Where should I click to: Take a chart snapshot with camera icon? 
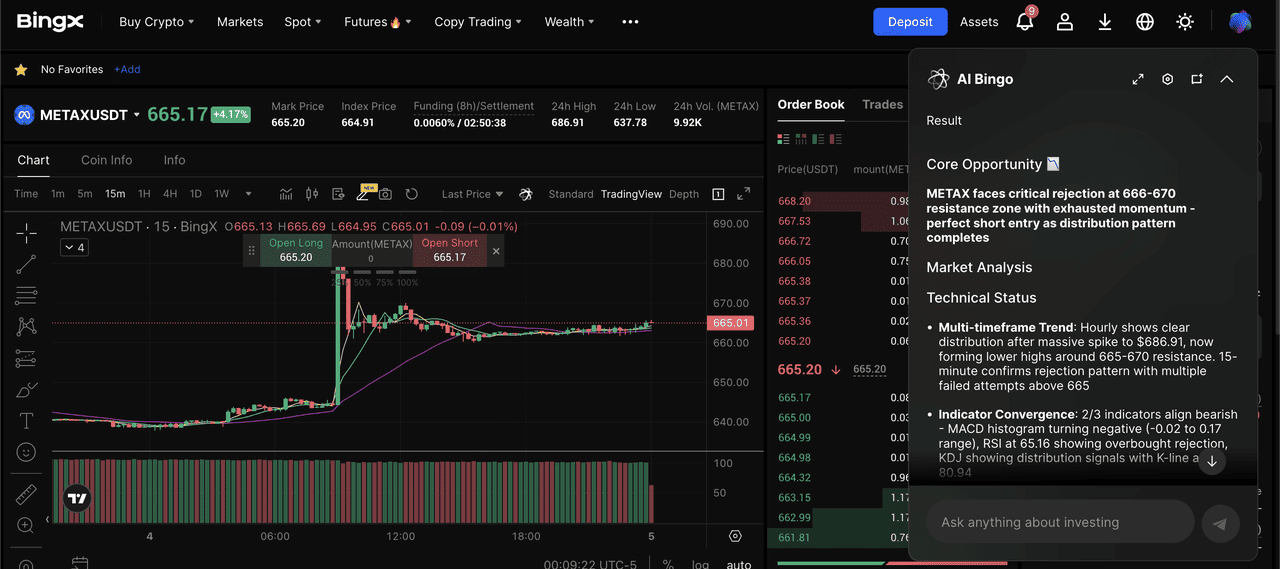(385, 194)
